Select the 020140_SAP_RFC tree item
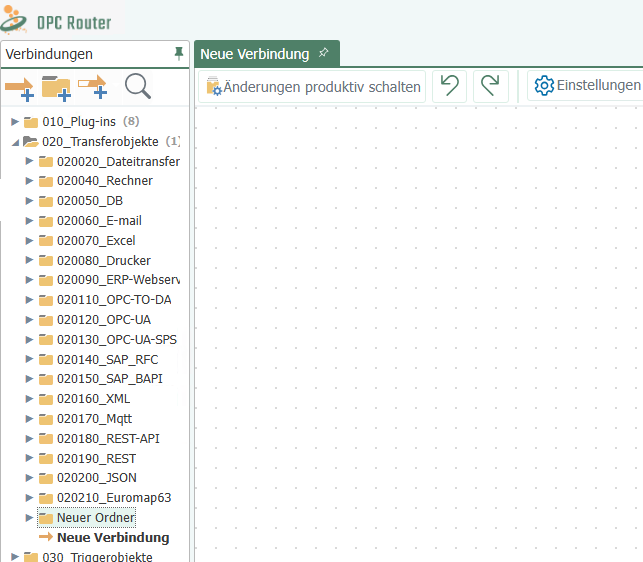 tap(107, 360)
